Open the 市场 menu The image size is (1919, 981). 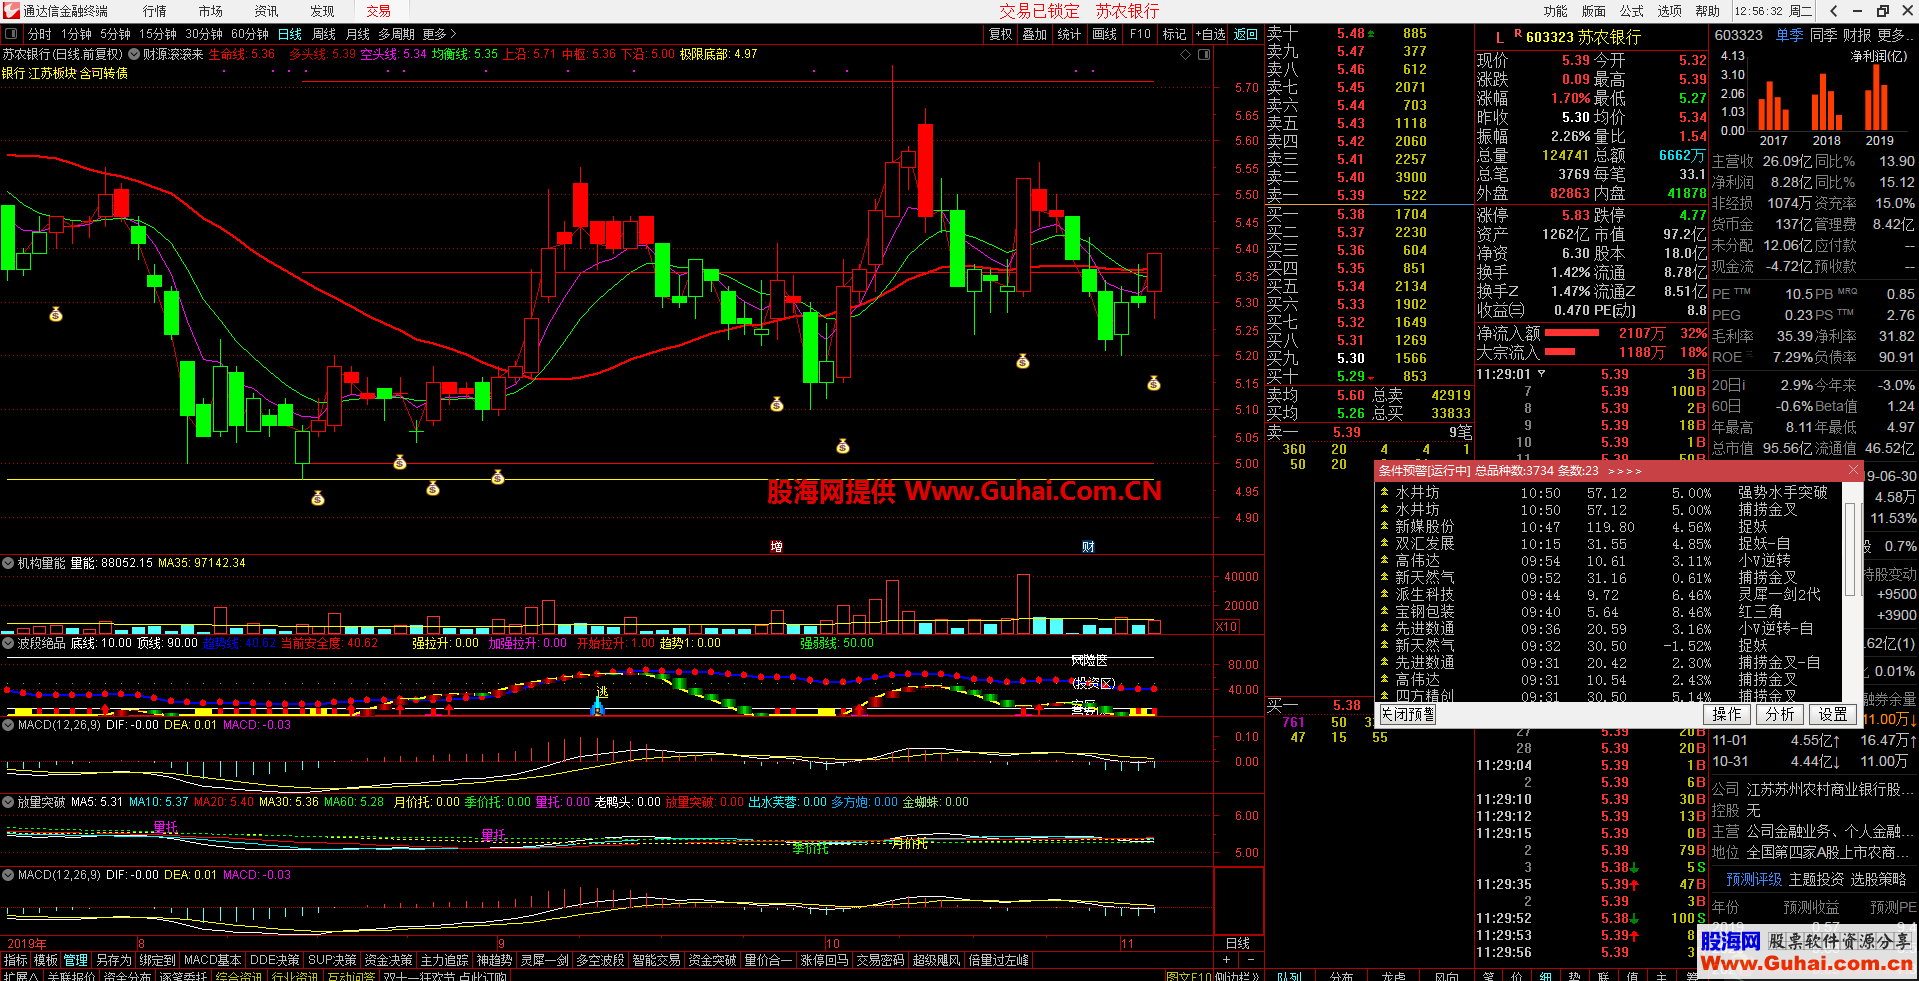(x=211, y=11)
